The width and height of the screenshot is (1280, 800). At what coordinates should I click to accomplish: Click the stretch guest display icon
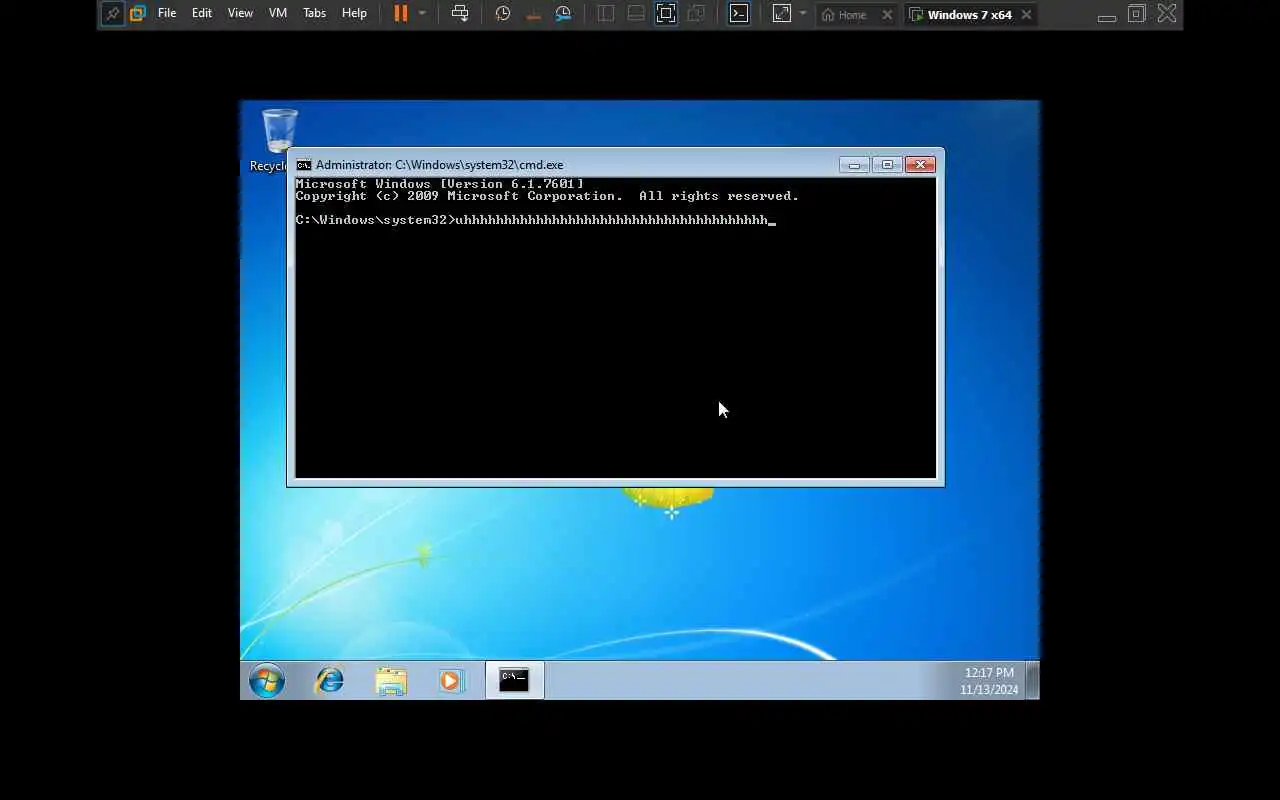click(x=781, y=14)
